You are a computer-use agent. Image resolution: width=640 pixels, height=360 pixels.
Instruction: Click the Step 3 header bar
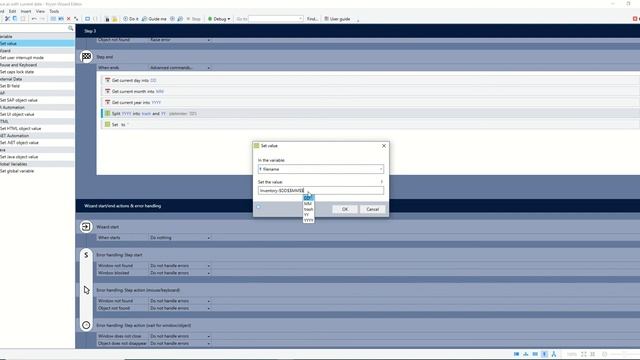[358, 31]
